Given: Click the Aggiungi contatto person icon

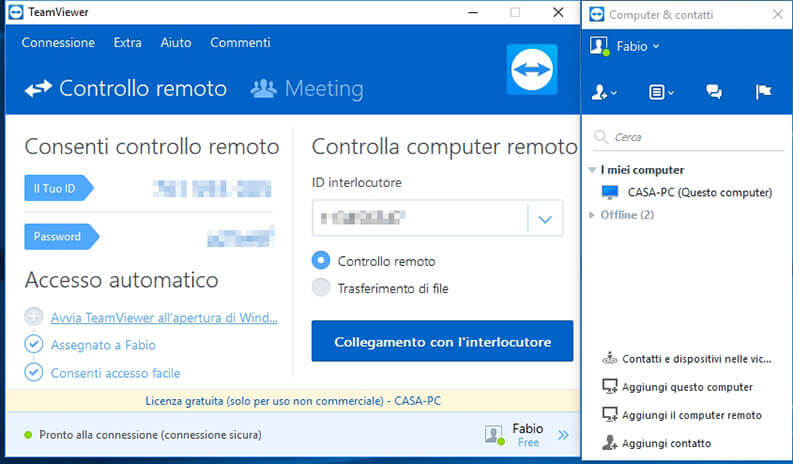Looking at the screenshot, I should 609,443.
